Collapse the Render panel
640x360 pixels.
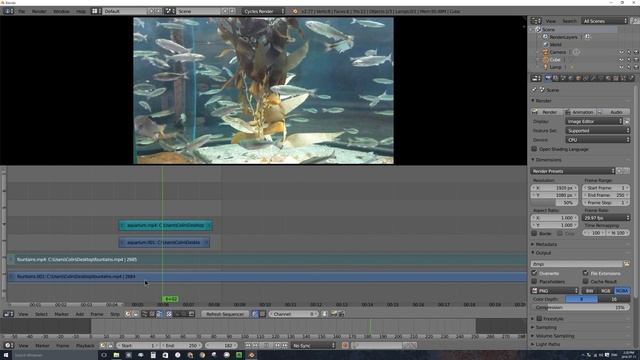(543, 100)
